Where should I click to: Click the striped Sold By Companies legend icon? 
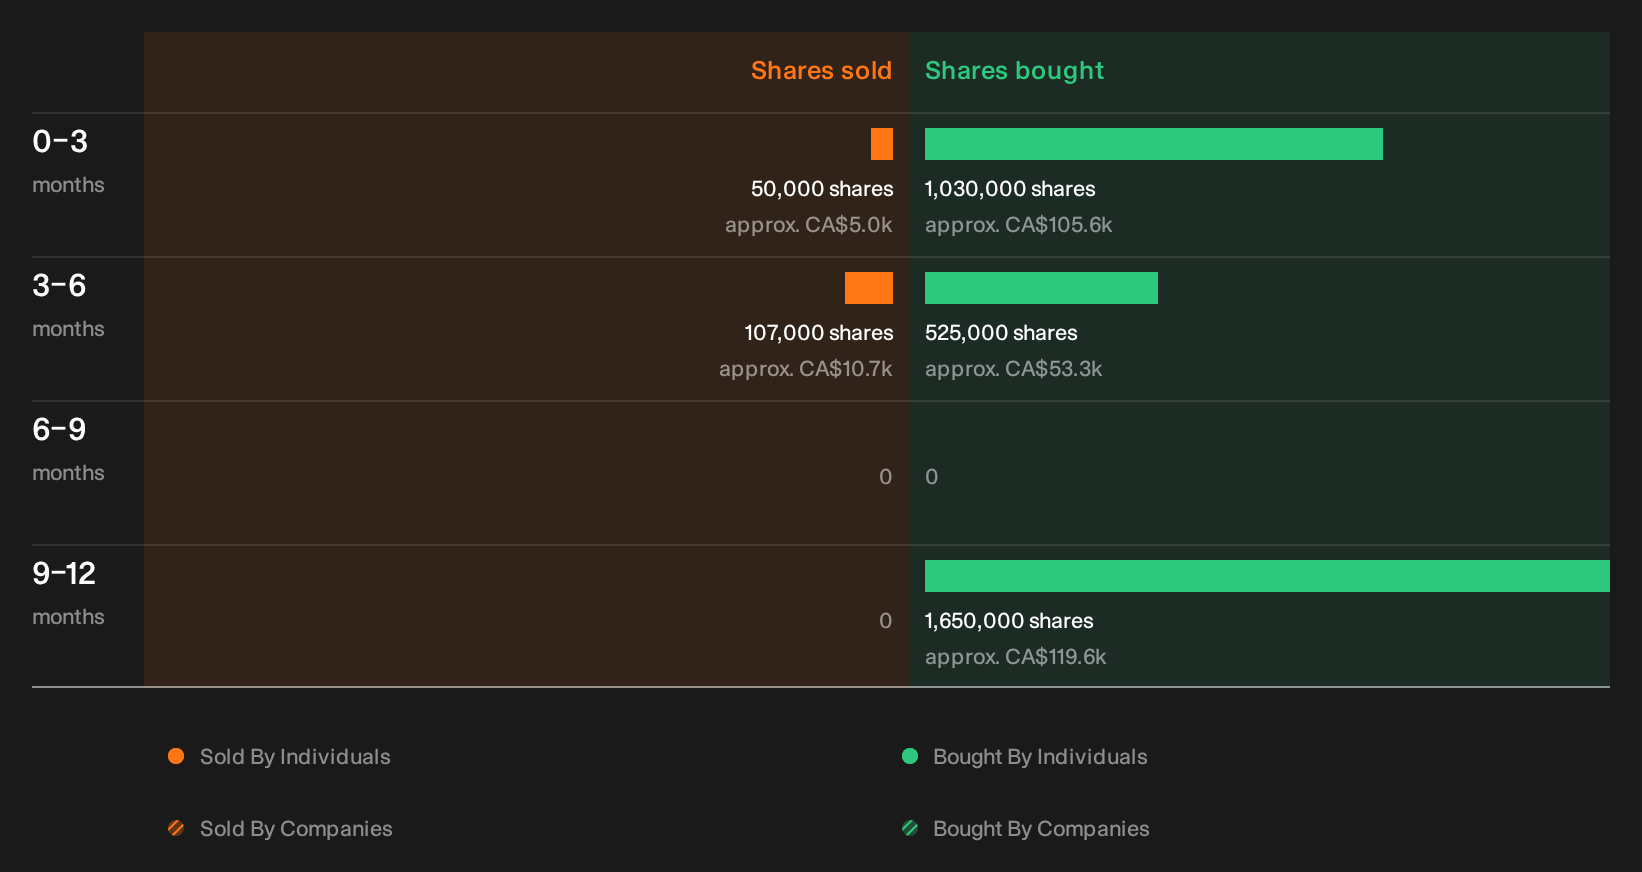(176, 828)
